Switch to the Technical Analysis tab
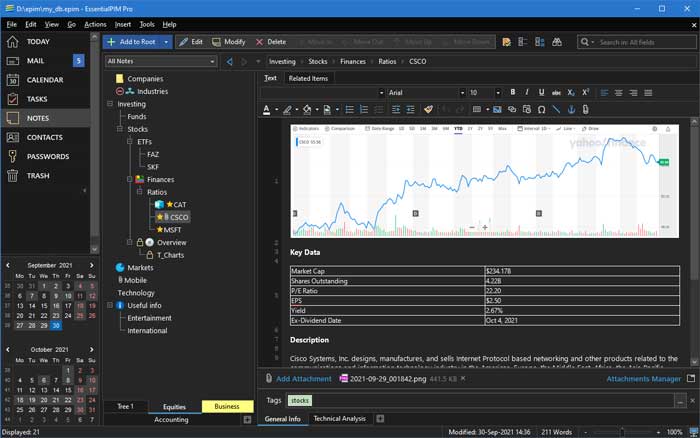The image size is (700, 438). (339, 418)
